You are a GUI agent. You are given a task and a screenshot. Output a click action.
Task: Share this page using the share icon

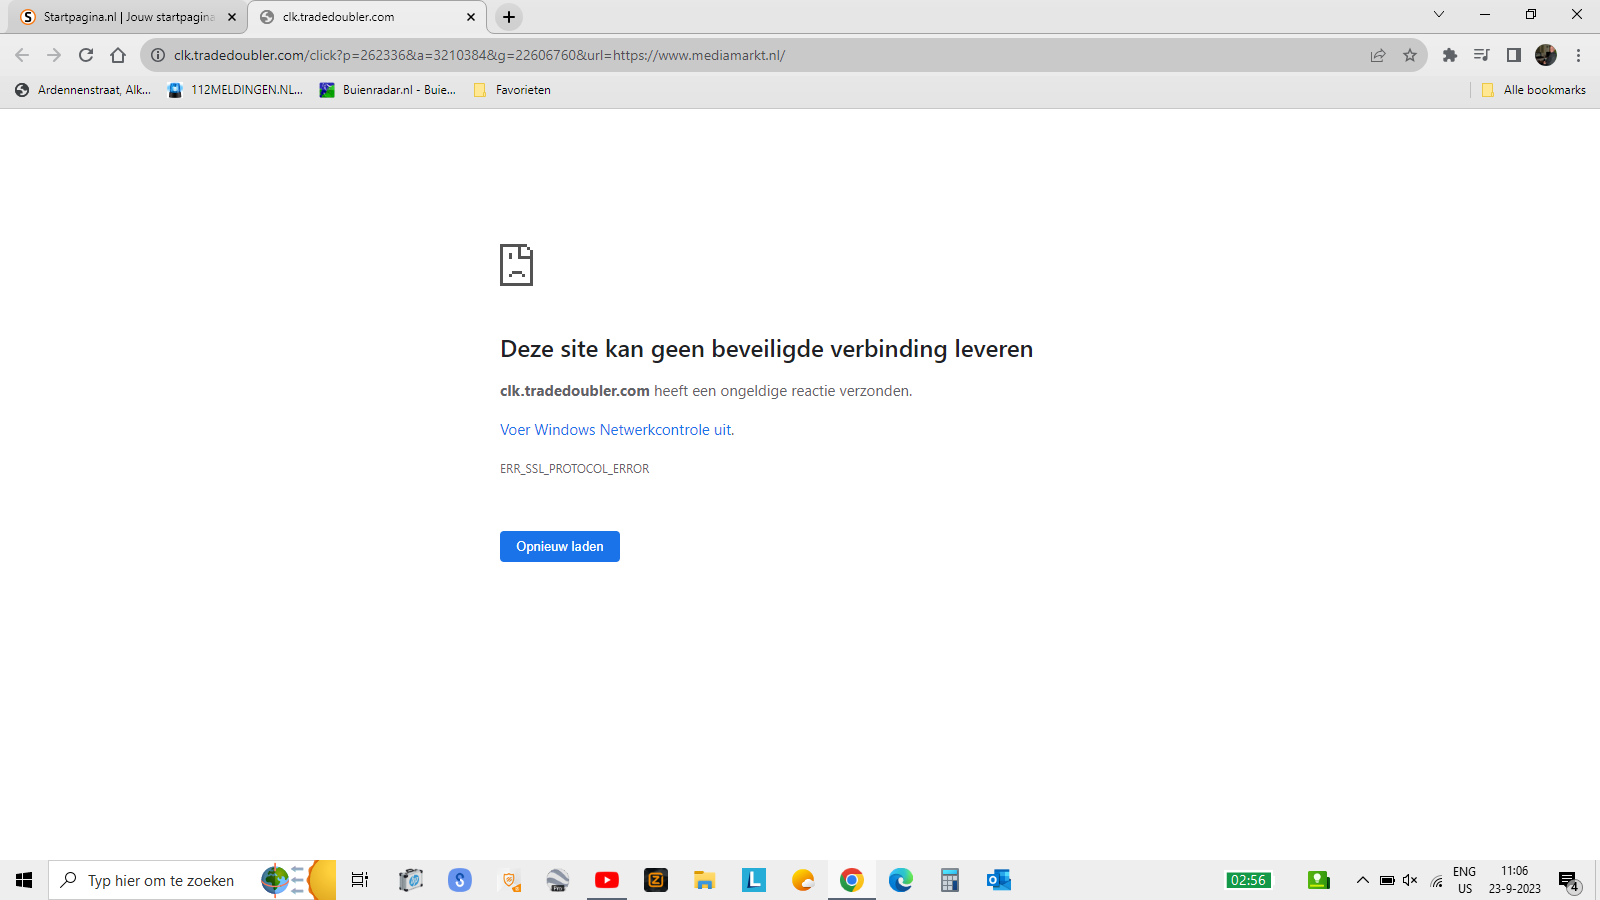click(1378, 55)
